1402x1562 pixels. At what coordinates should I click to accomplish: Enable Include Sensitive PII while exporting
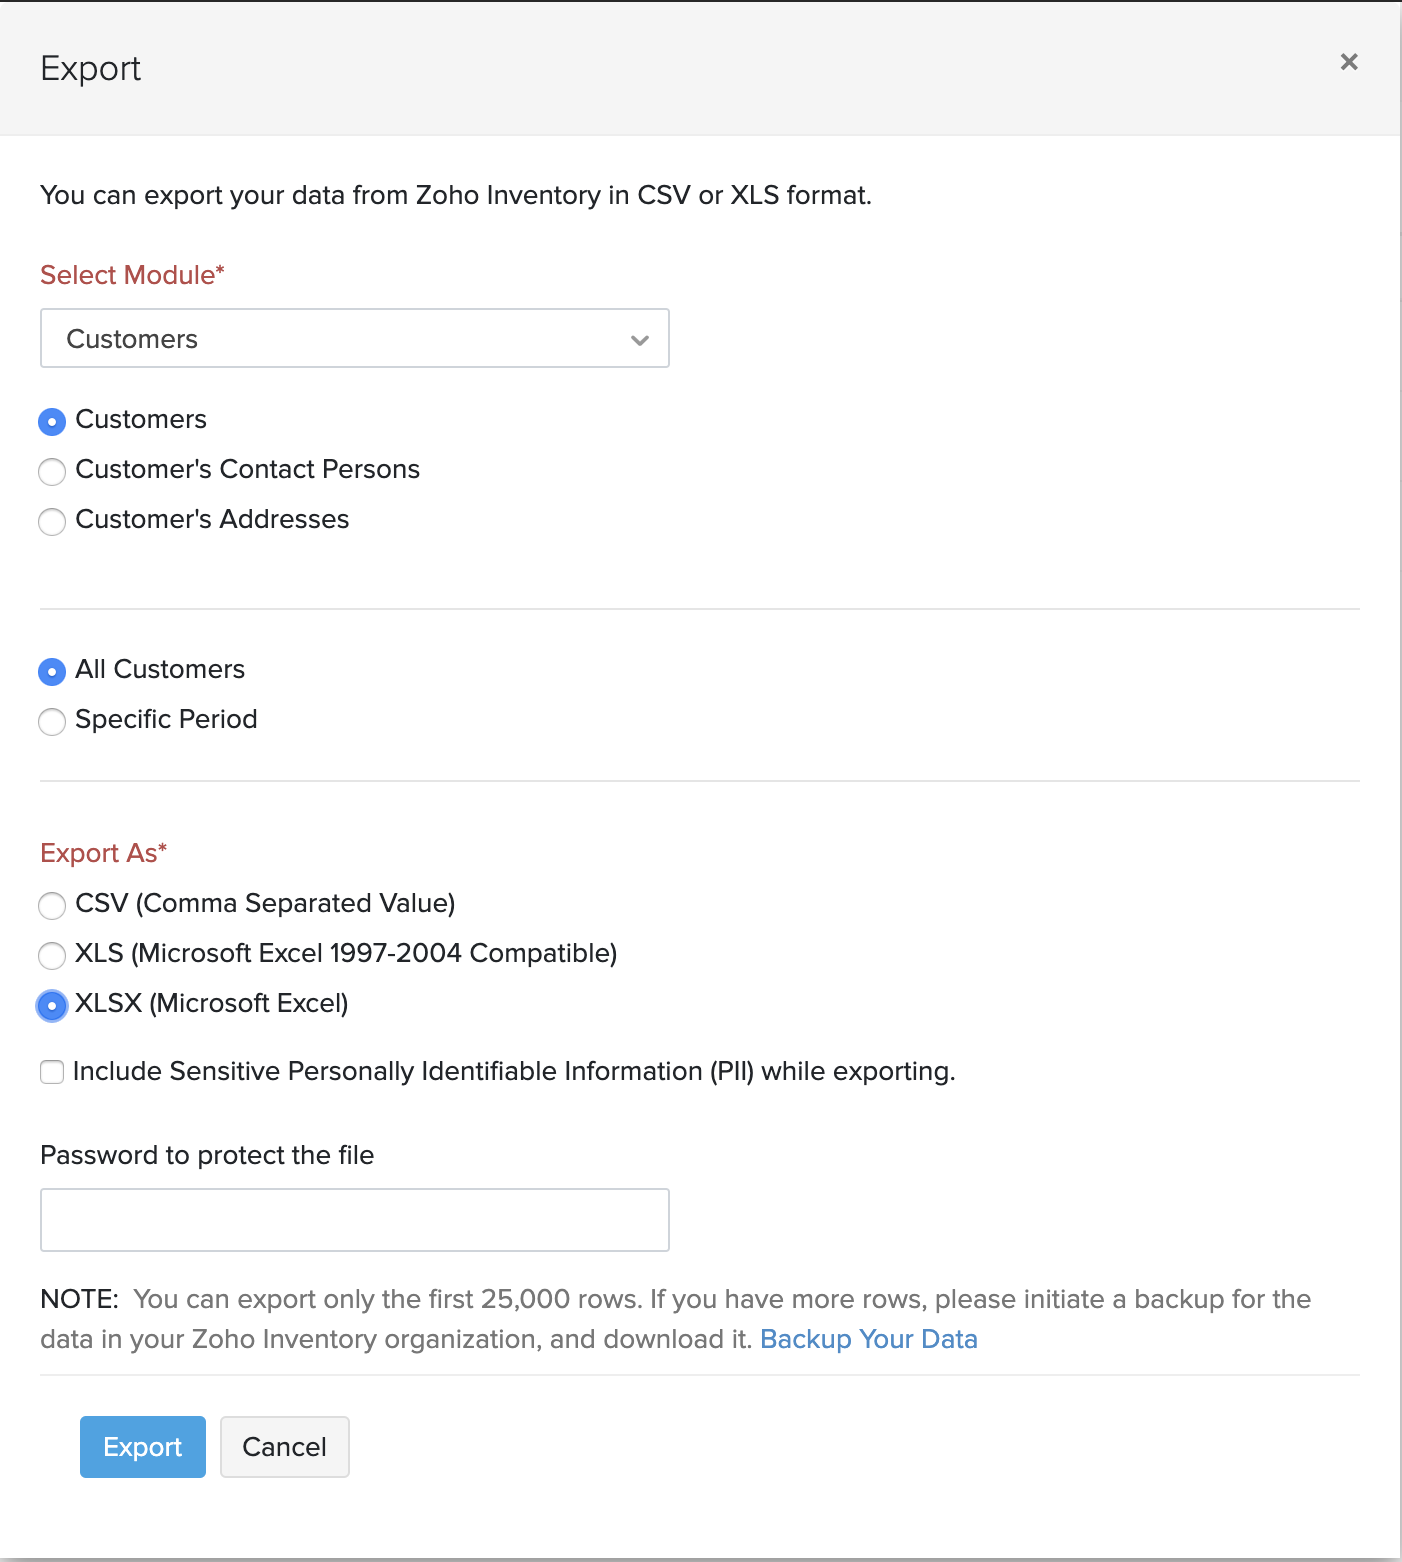click(x=52, y=1072)
